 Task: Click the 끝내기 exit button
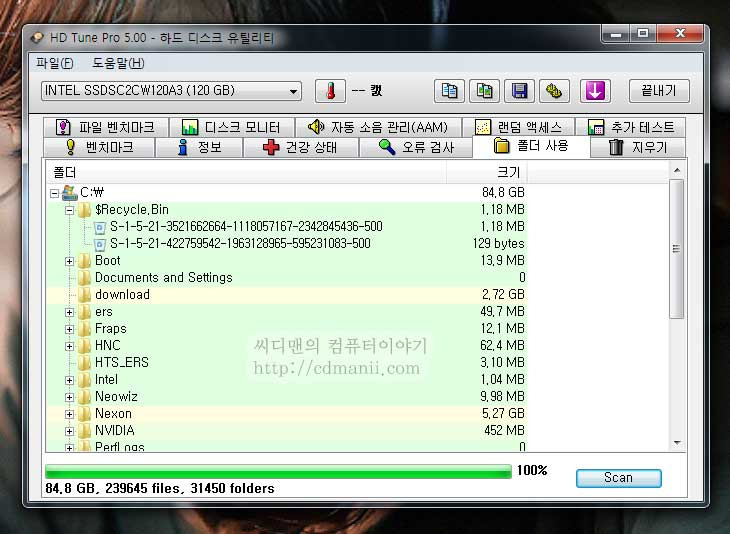pyautogui.click(x=659, y=91)
